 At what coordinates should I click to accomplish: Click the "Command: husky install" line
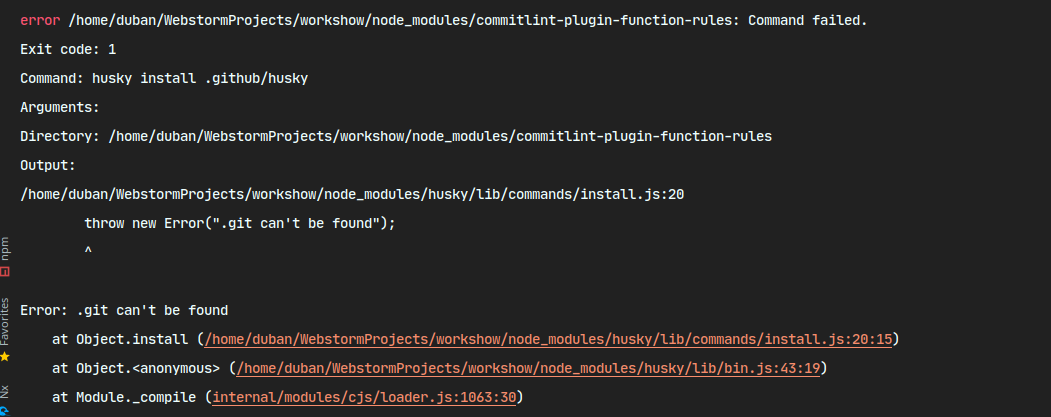pyautogui.click(x=164, y=78)
